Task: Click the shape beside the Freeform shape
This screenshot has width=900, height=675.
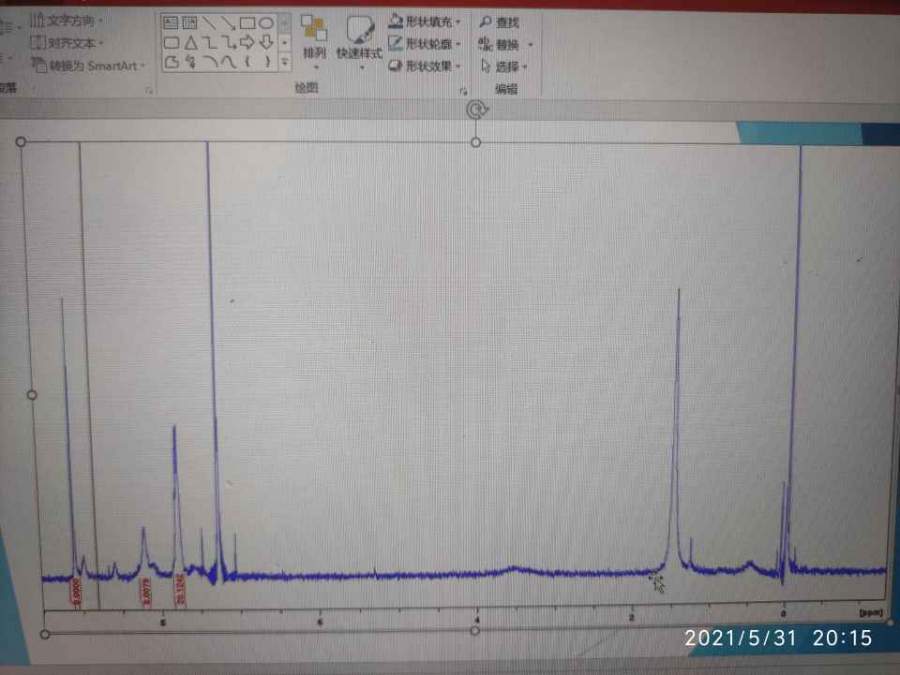Action: coord(191,61)
